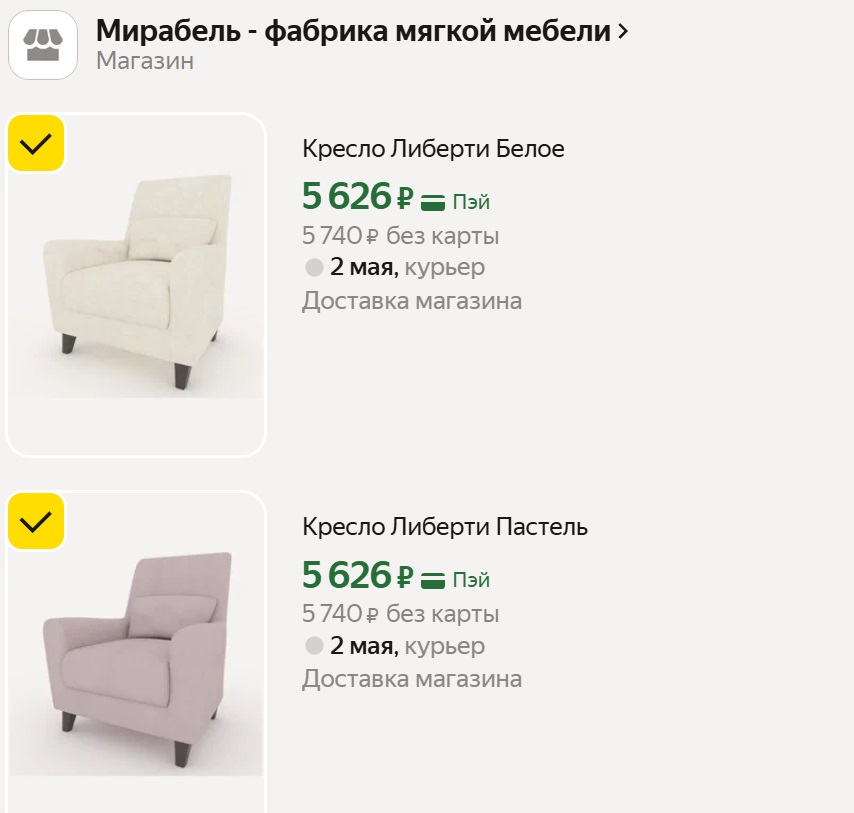854x813 pixels.
Task: Click Pay card icon for pastel armchair
Action: [433, 579]
